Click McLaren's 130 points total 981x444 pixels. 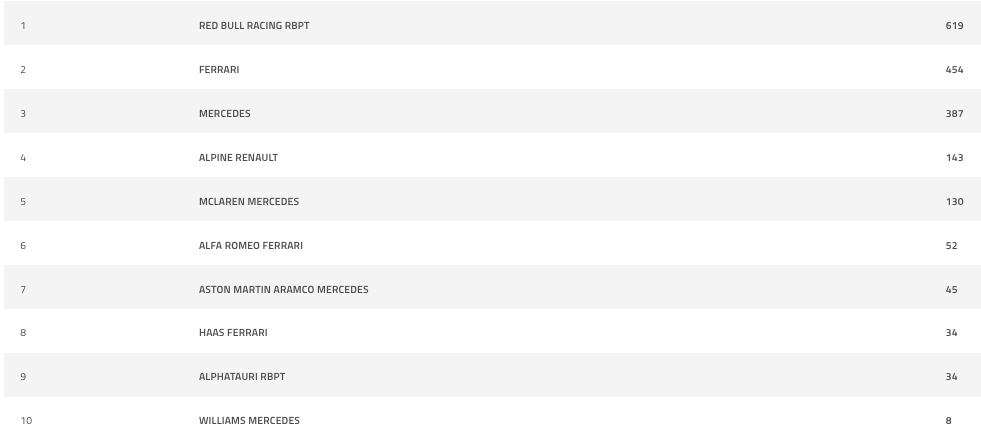pos(955,201)
